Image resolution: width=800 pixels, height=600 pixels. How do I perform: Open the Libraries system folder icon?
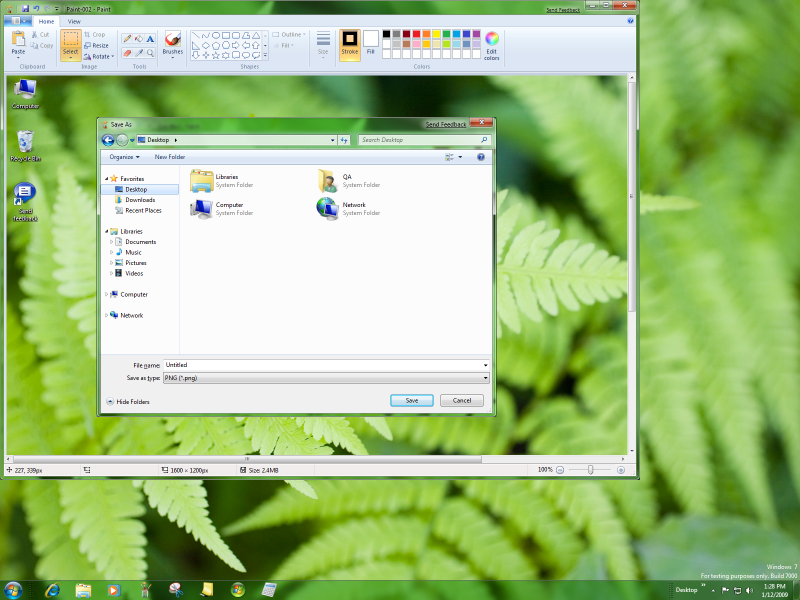(x=202, y=181)
